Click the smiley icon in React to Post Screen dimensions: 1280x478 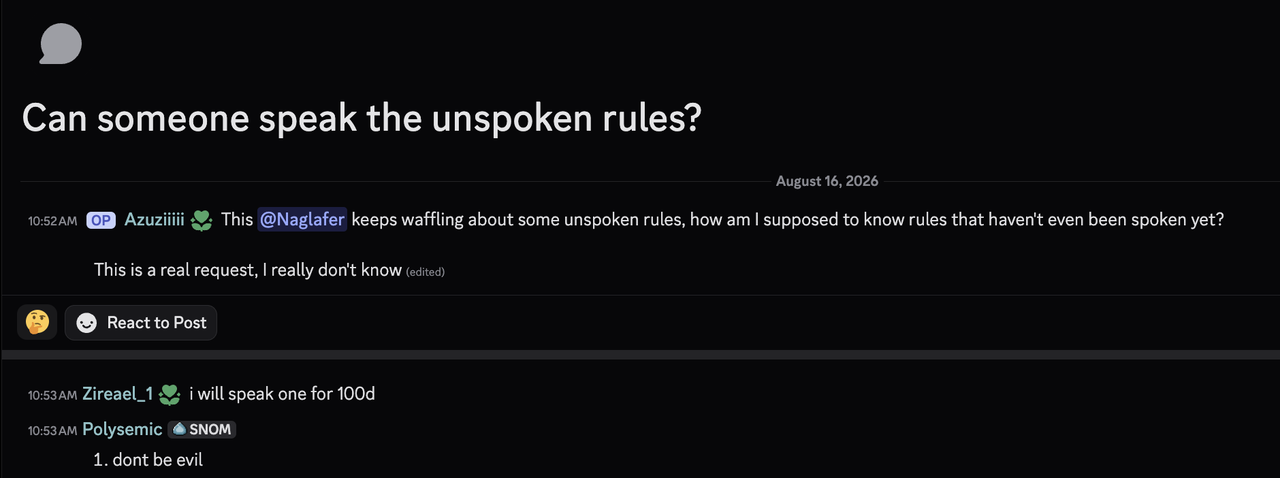click(87, 323)
